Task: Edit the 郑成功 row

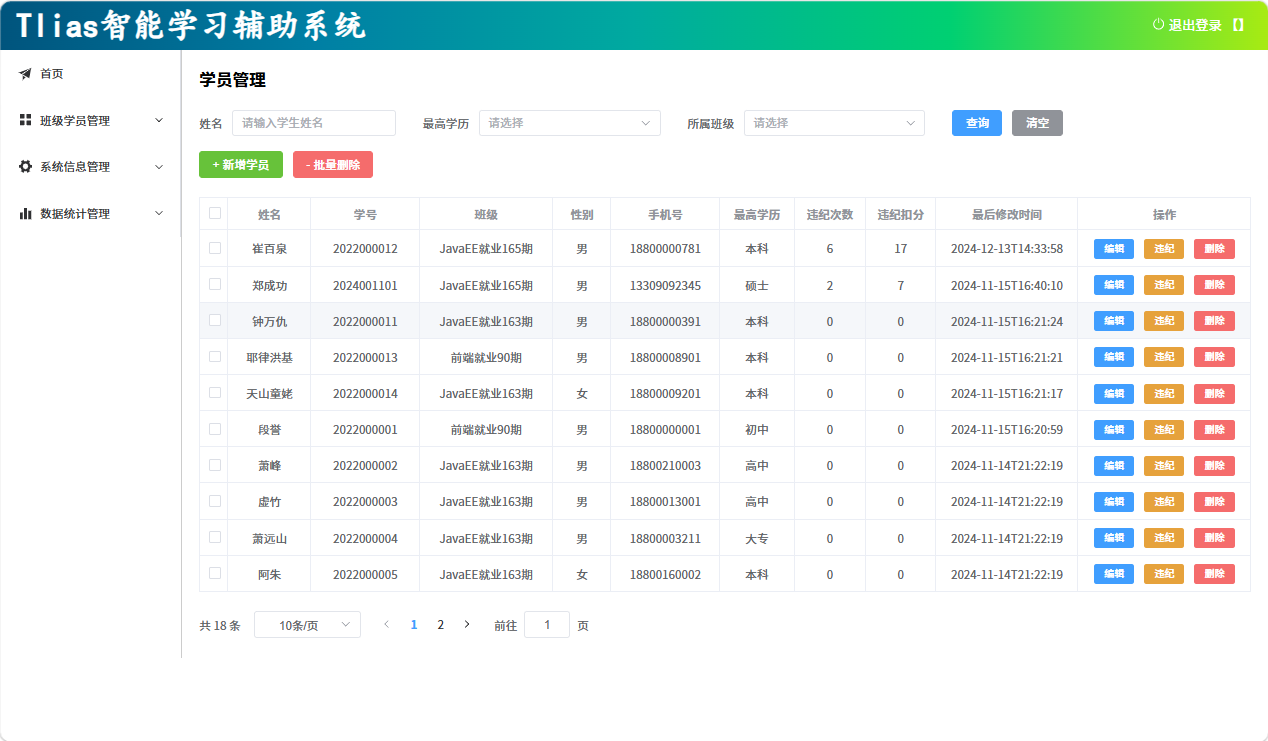Action: (x=1114, y=285)
